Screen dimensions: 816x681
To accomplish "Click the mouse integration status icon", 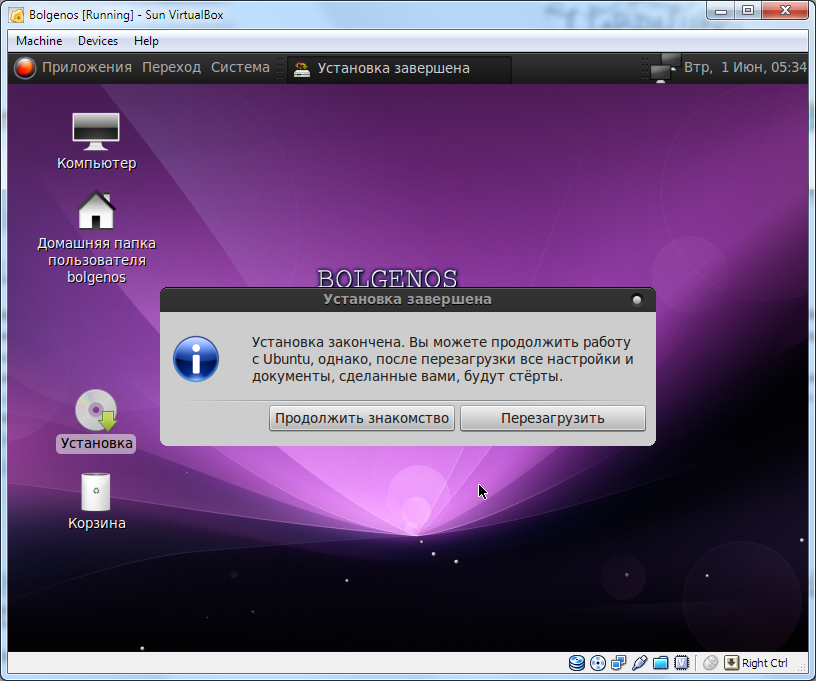I will pyautogui.click(x=710, y=663).
